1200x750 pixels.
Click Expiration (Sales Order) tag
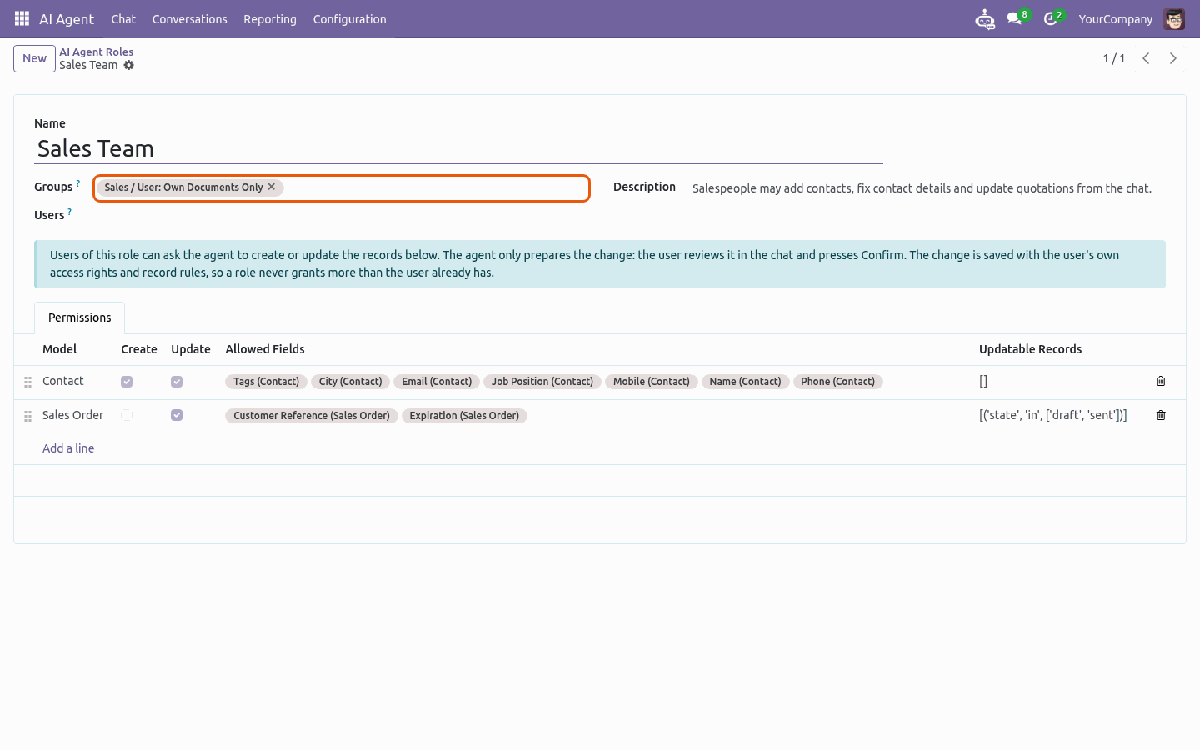click(x=464, y=416)
